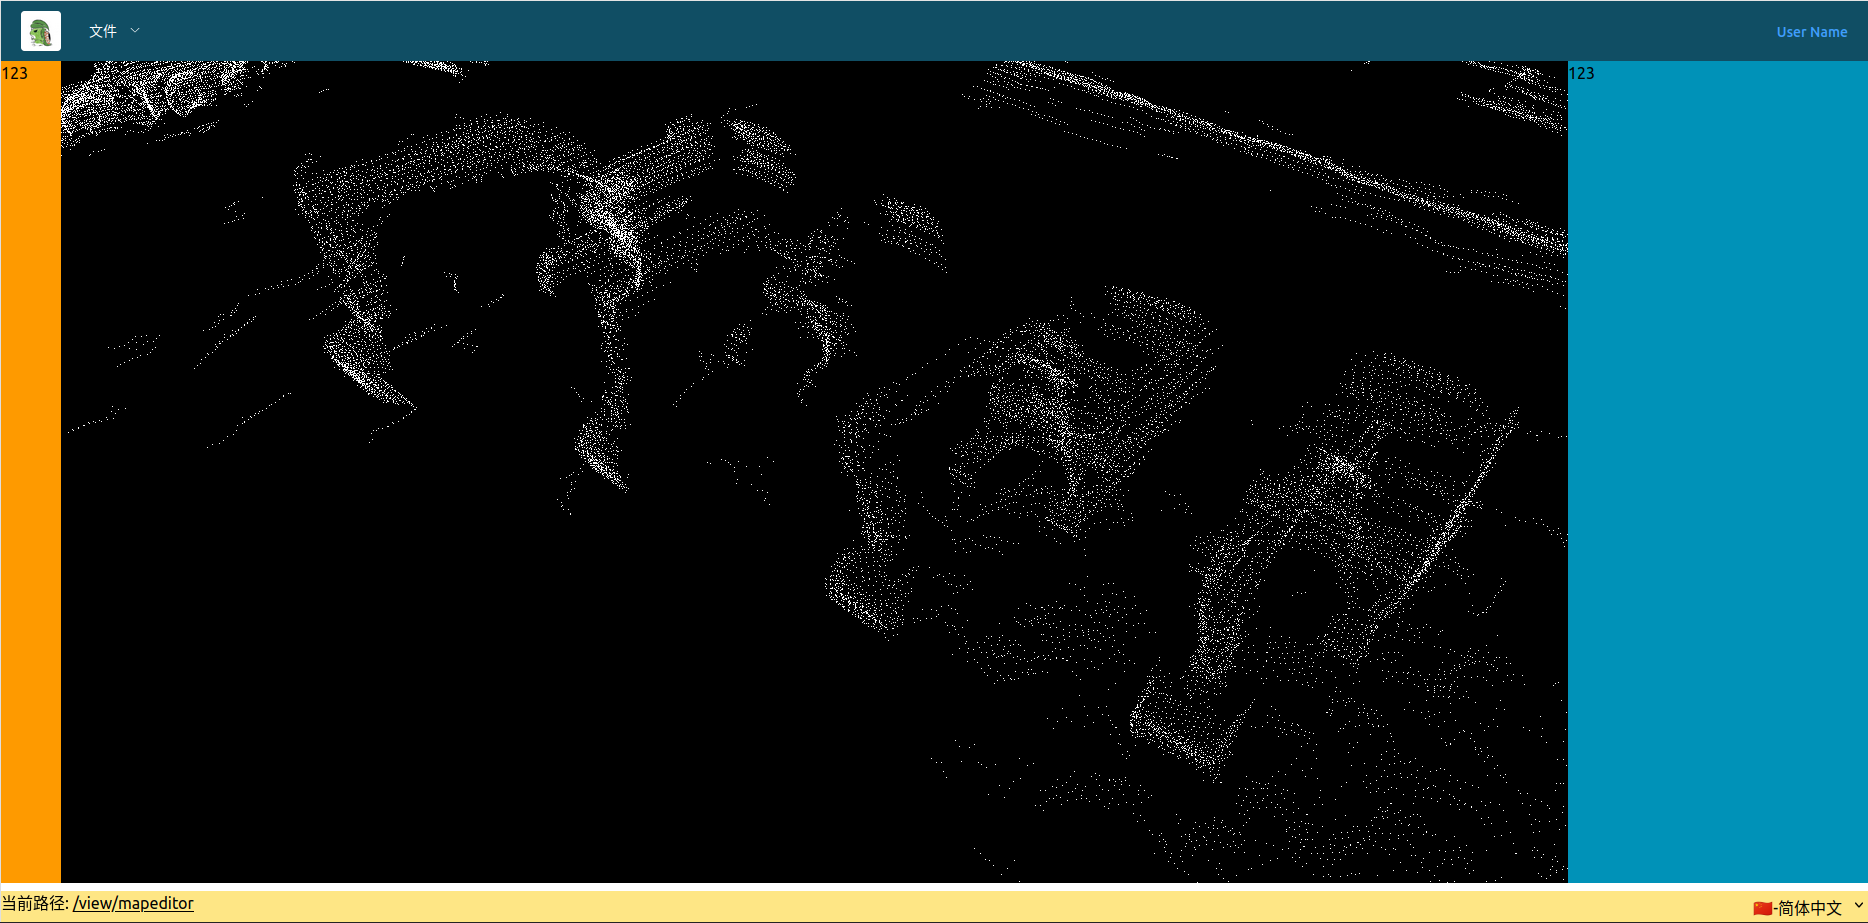
Task: Click the Chinese flag icon
Action: 1762,907
